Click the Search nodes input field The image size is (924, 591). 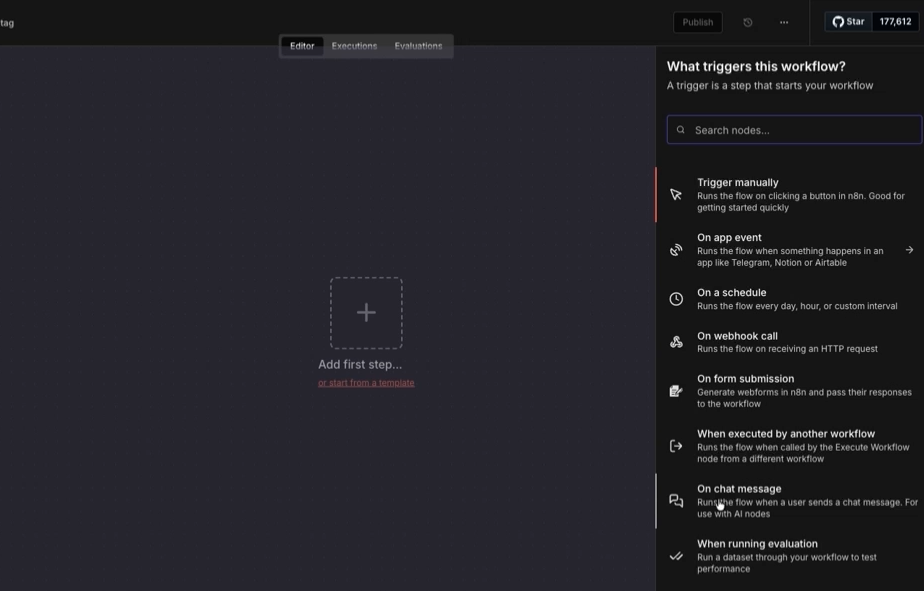[793, 129]
